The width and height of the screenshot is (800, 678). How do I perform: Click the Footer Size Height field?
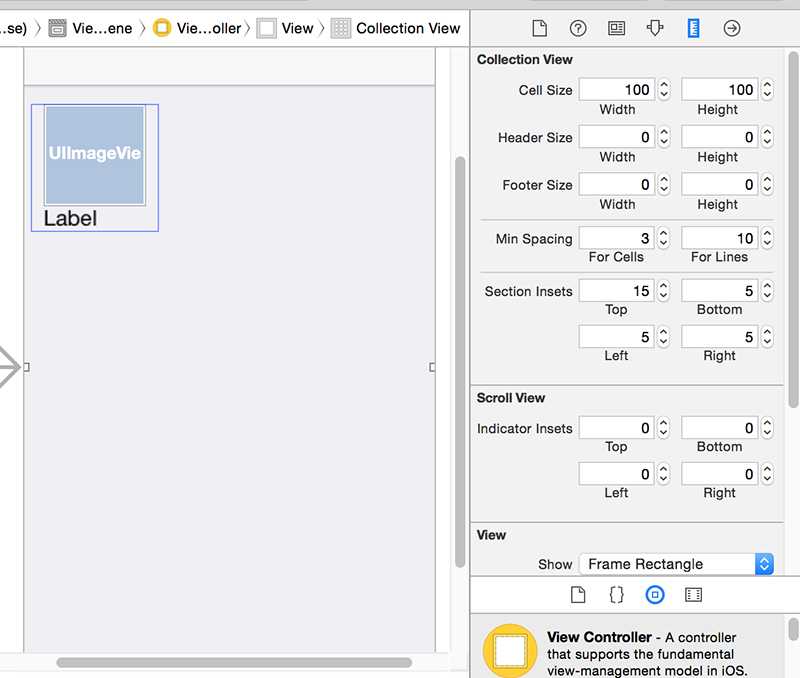719,185
